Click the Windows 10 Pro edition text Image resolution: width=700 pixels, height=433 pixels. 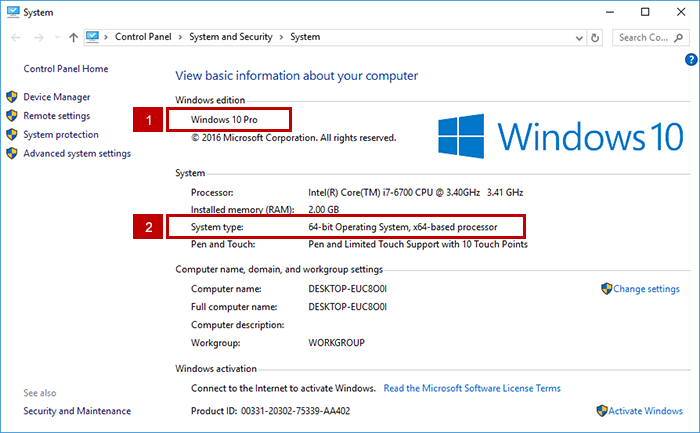tap(224, 120)
